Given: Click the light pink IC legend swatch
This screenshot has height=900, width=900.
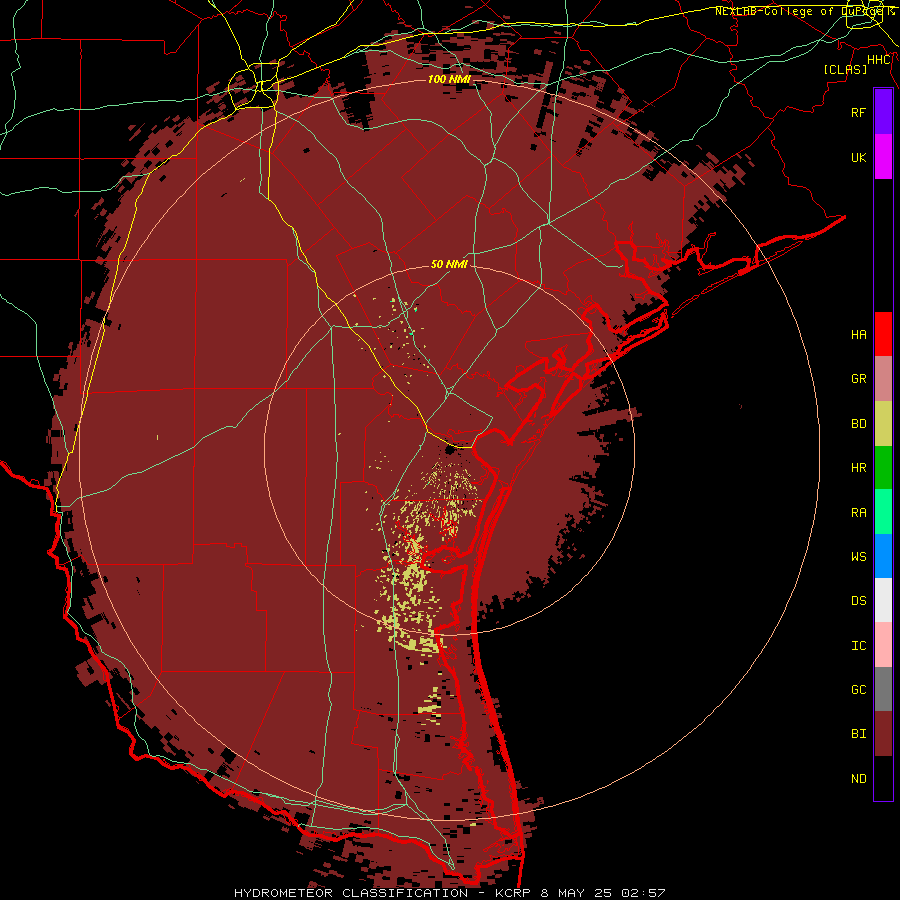Looking at the screenshot, I should click(x=883, y=645).
